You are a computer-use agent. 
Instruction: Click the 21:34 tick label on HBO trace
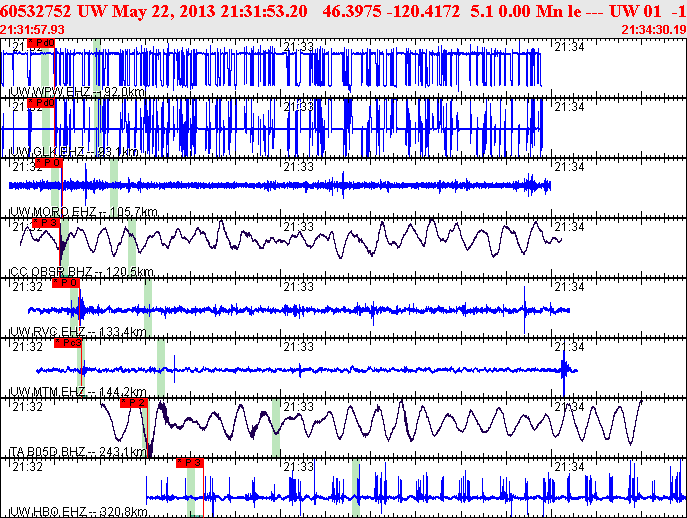(x=569, y=467)
